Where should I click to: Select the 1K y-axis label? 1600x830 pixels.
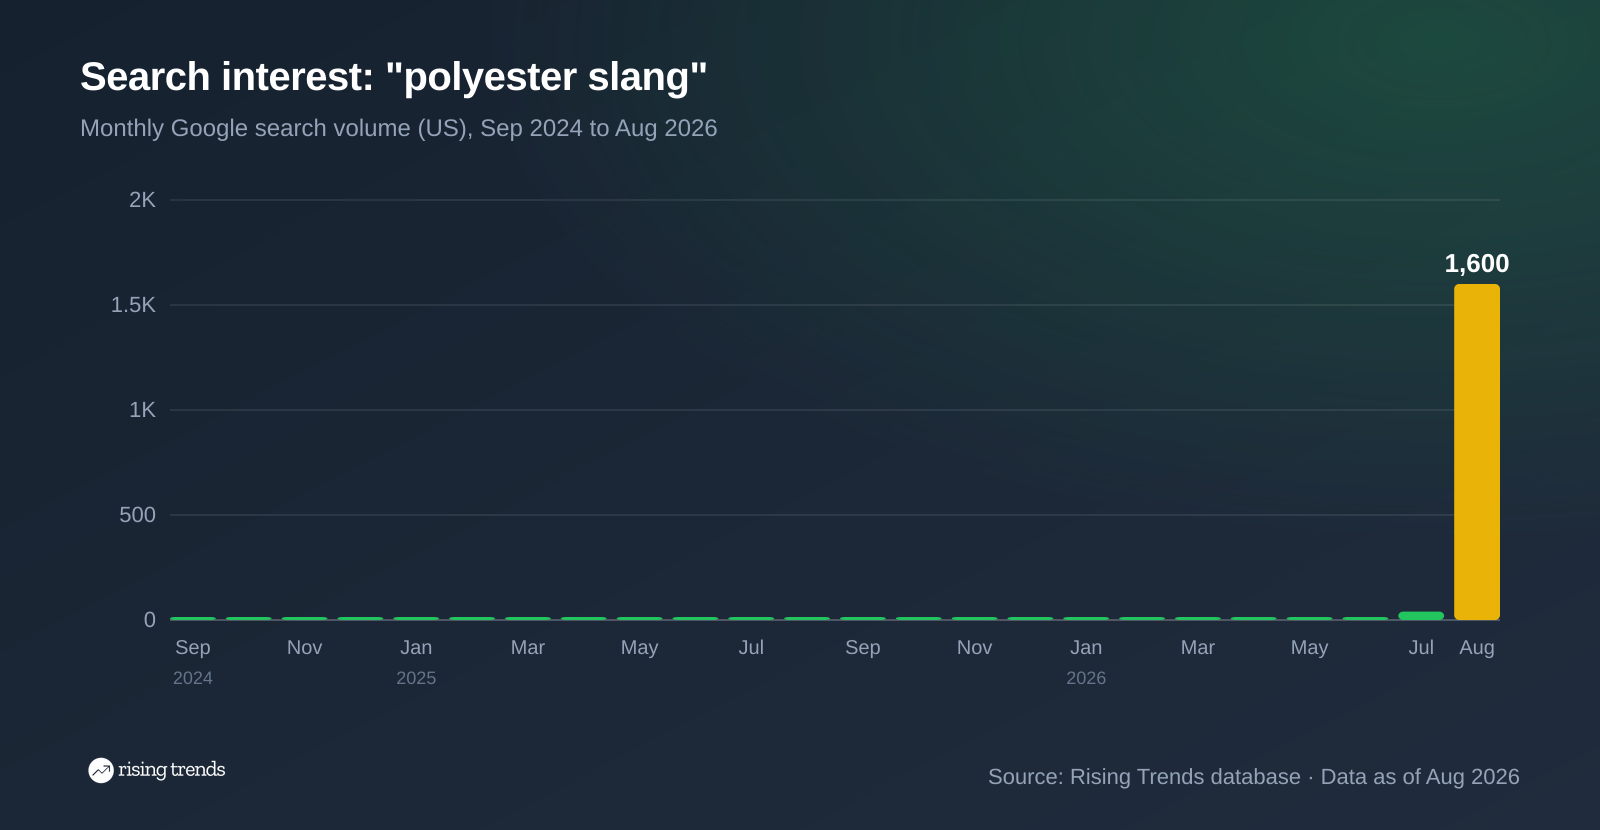point(143,410)
